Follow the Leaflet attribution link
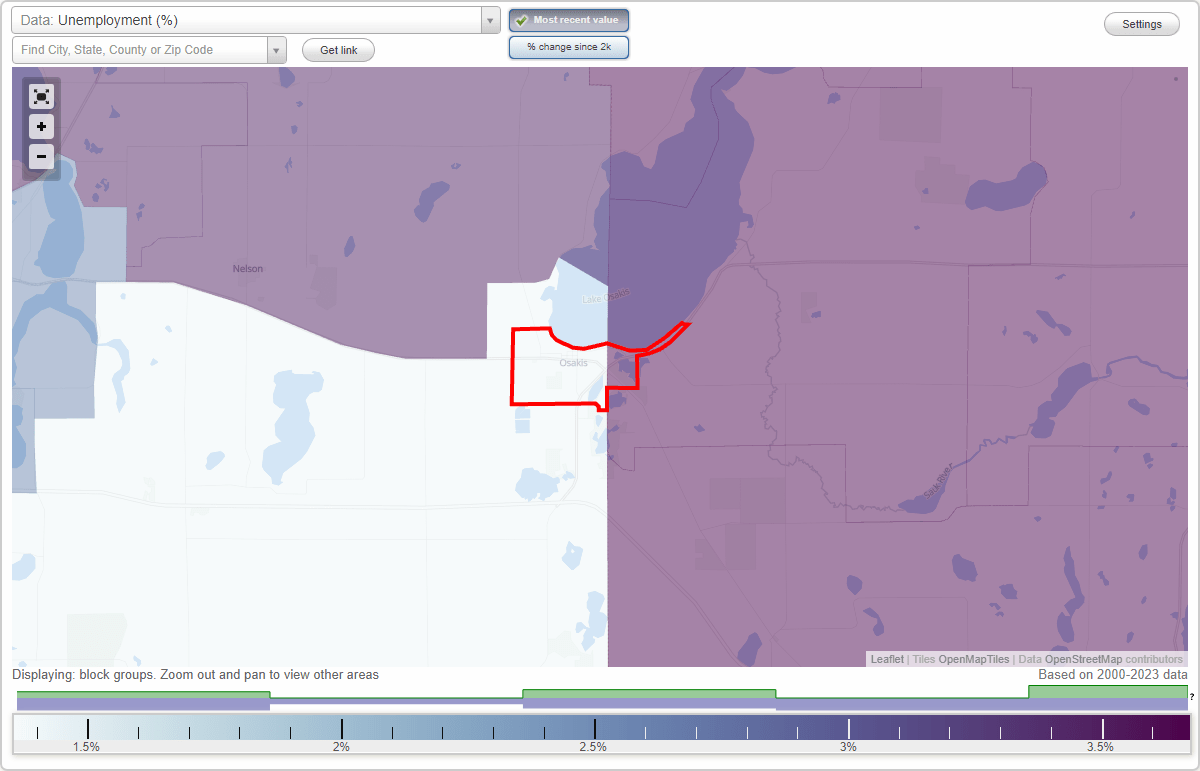 tap(887, 659)
